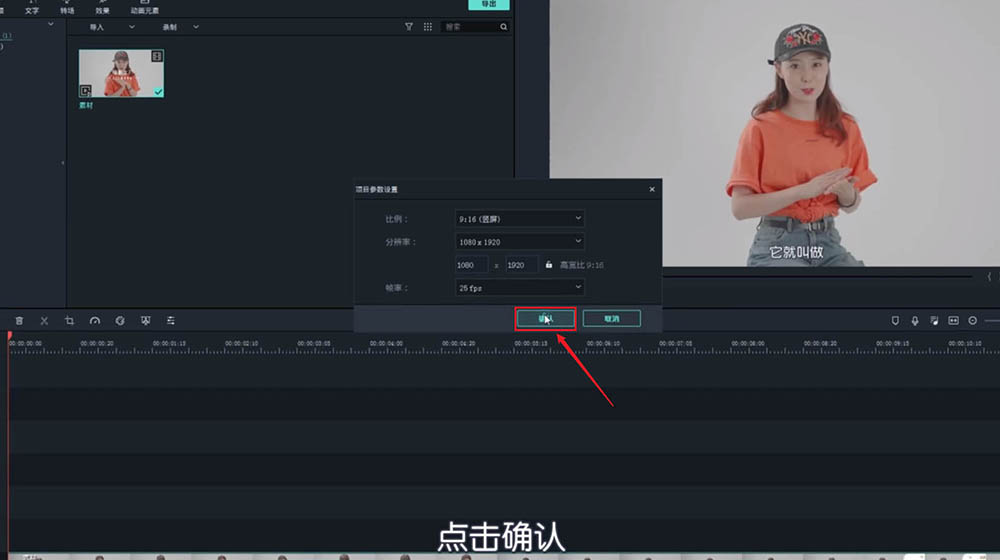Screen dimensions: 1000x560
Task: Click the preview progress bar
Action: (817, 276)
